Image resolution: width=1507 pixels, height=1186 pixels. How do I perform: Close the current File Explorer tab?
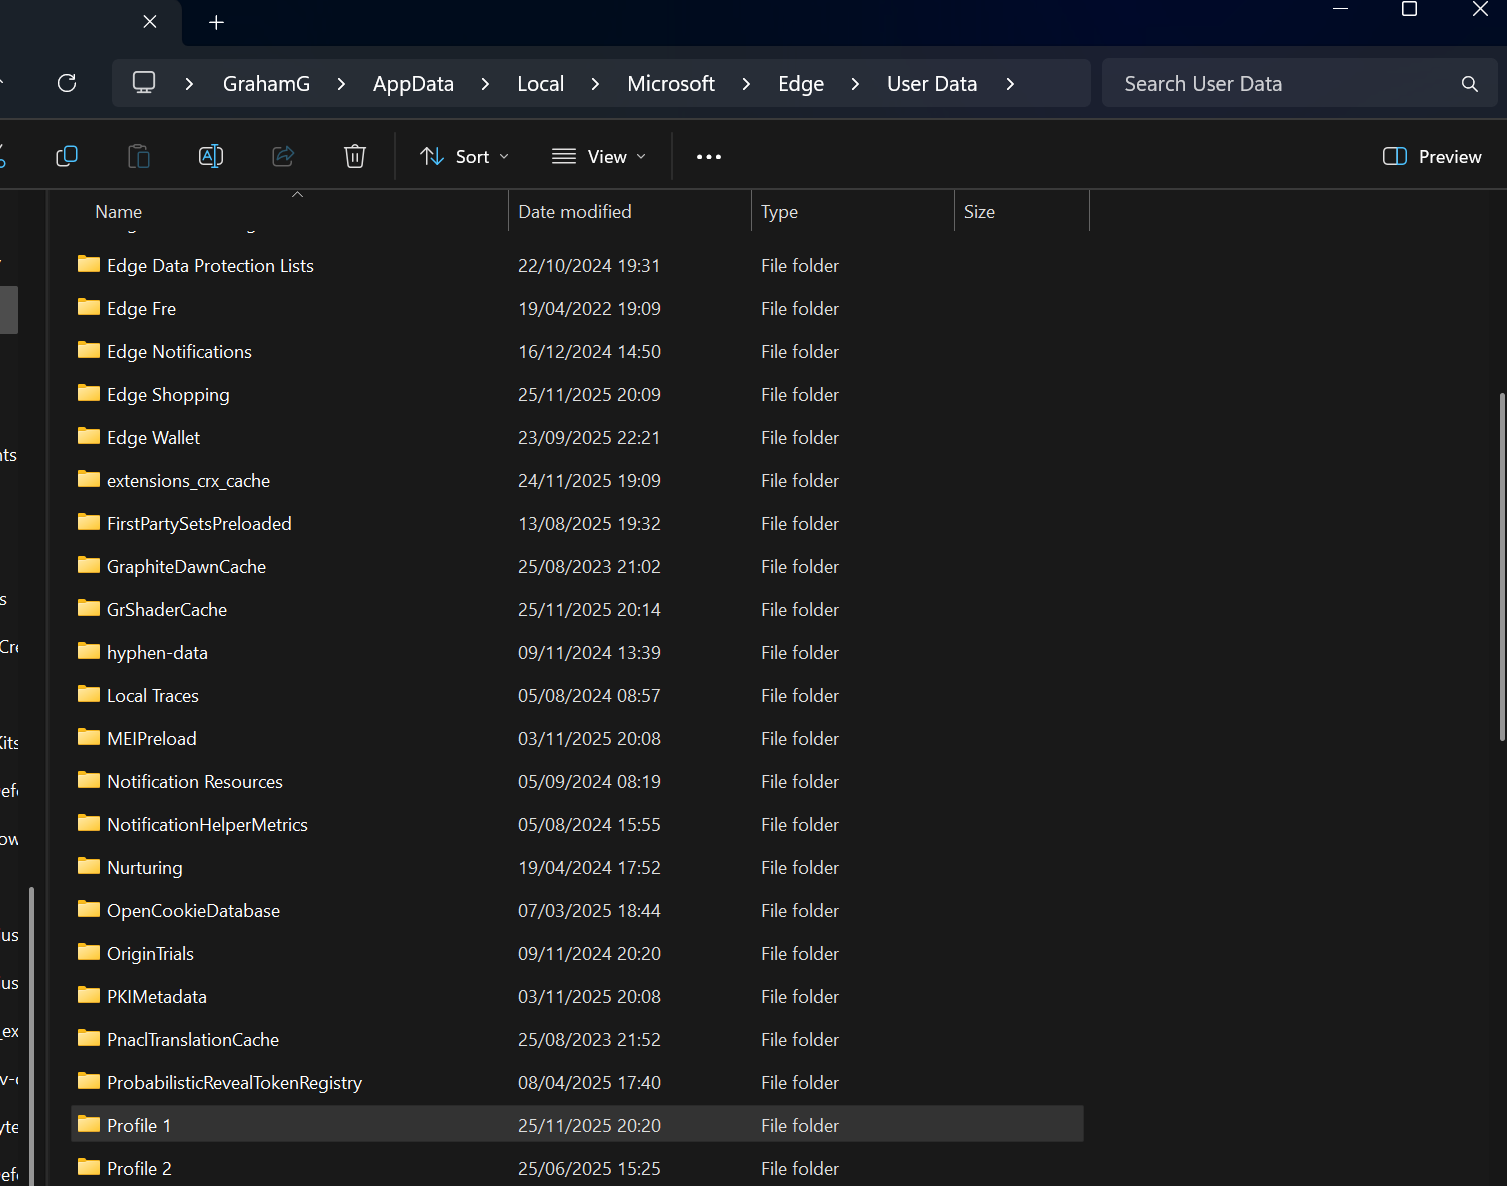pyautogui.click(x=150, y=22)
